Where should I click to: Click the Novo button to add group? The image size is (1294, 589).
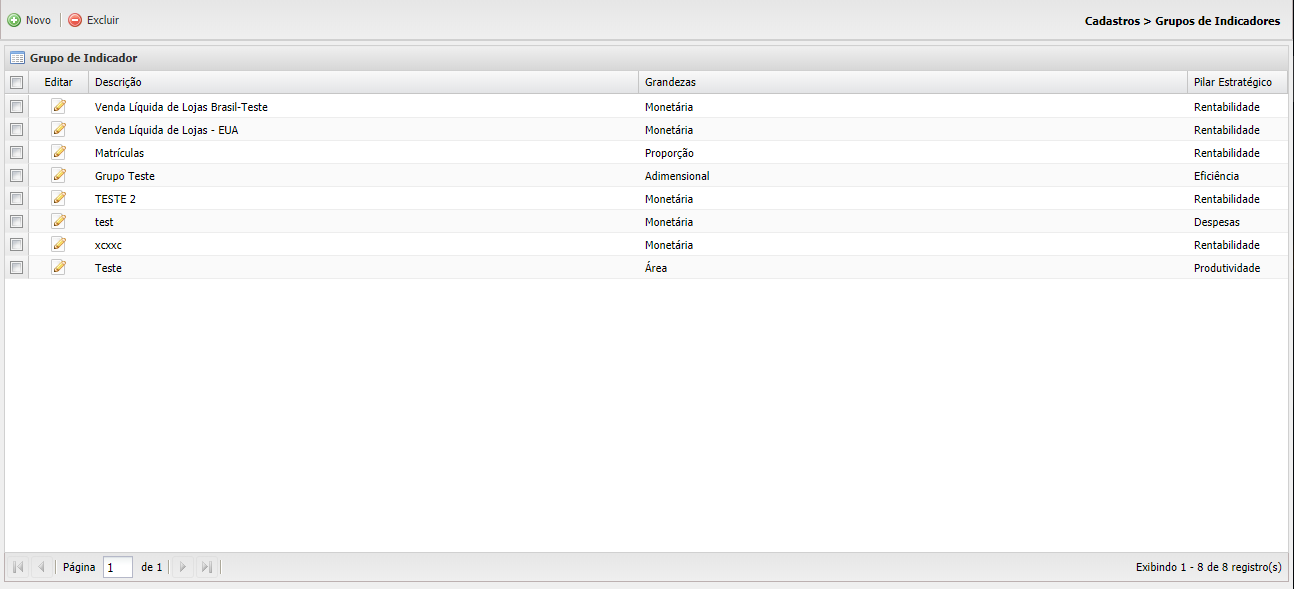[29, 20]
